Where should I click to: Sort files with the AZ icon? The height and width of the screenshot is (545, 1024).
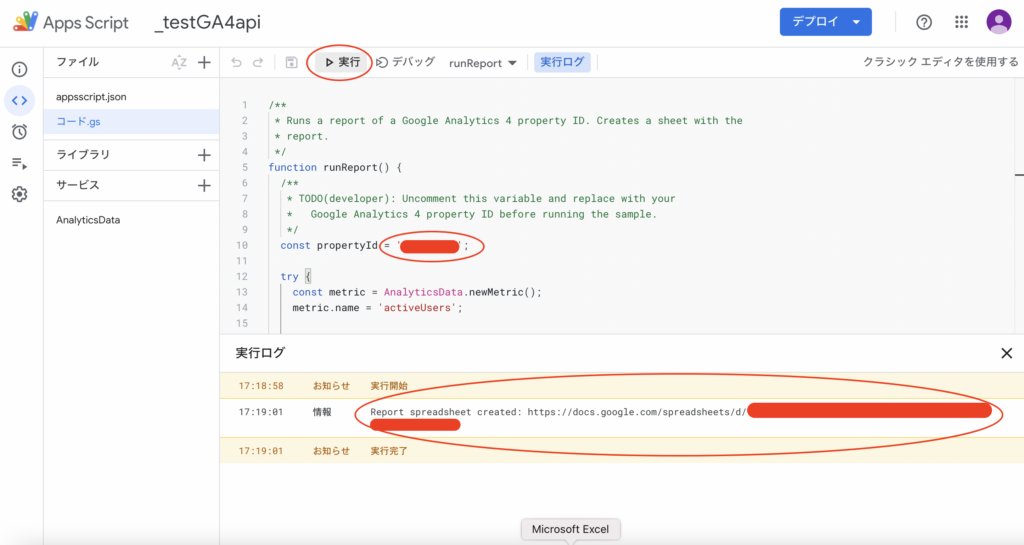point(179,62)
